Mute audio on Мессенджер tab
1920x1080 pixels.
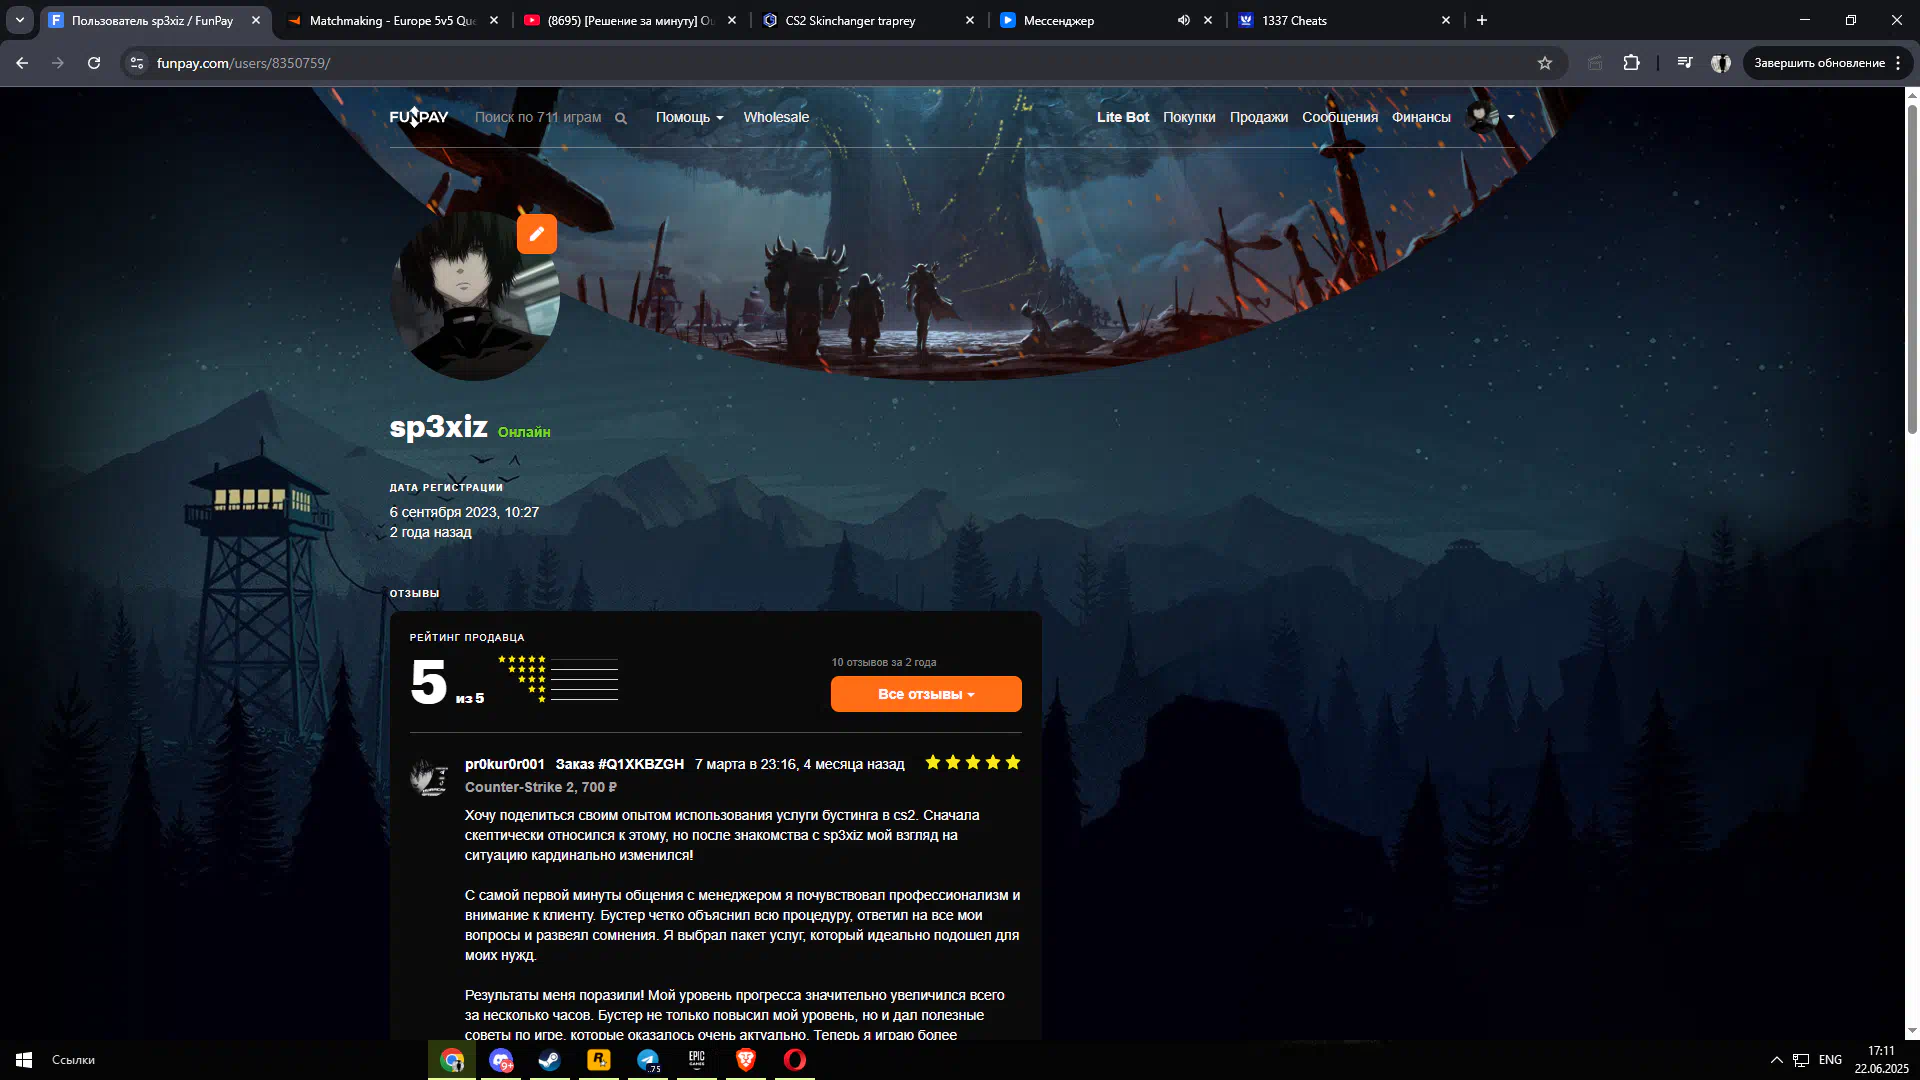[1183, 20]
